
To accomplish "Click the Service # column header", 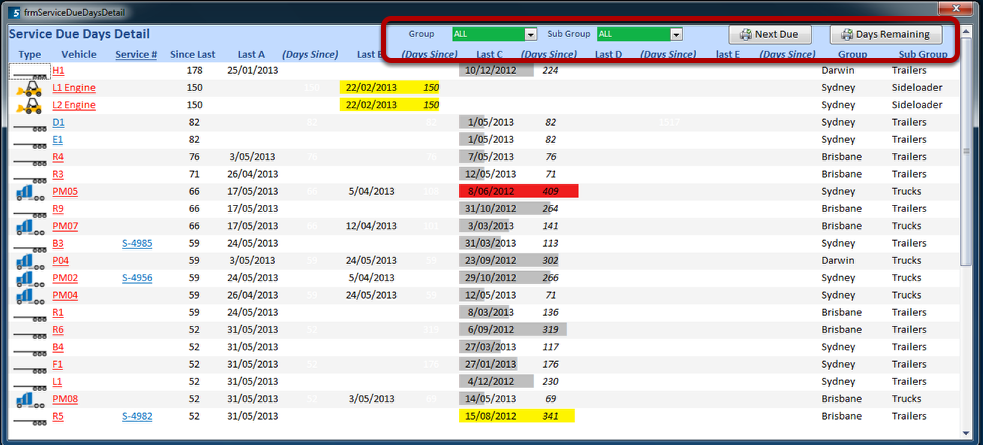I will pyautogui.click(x=136, y=55).
